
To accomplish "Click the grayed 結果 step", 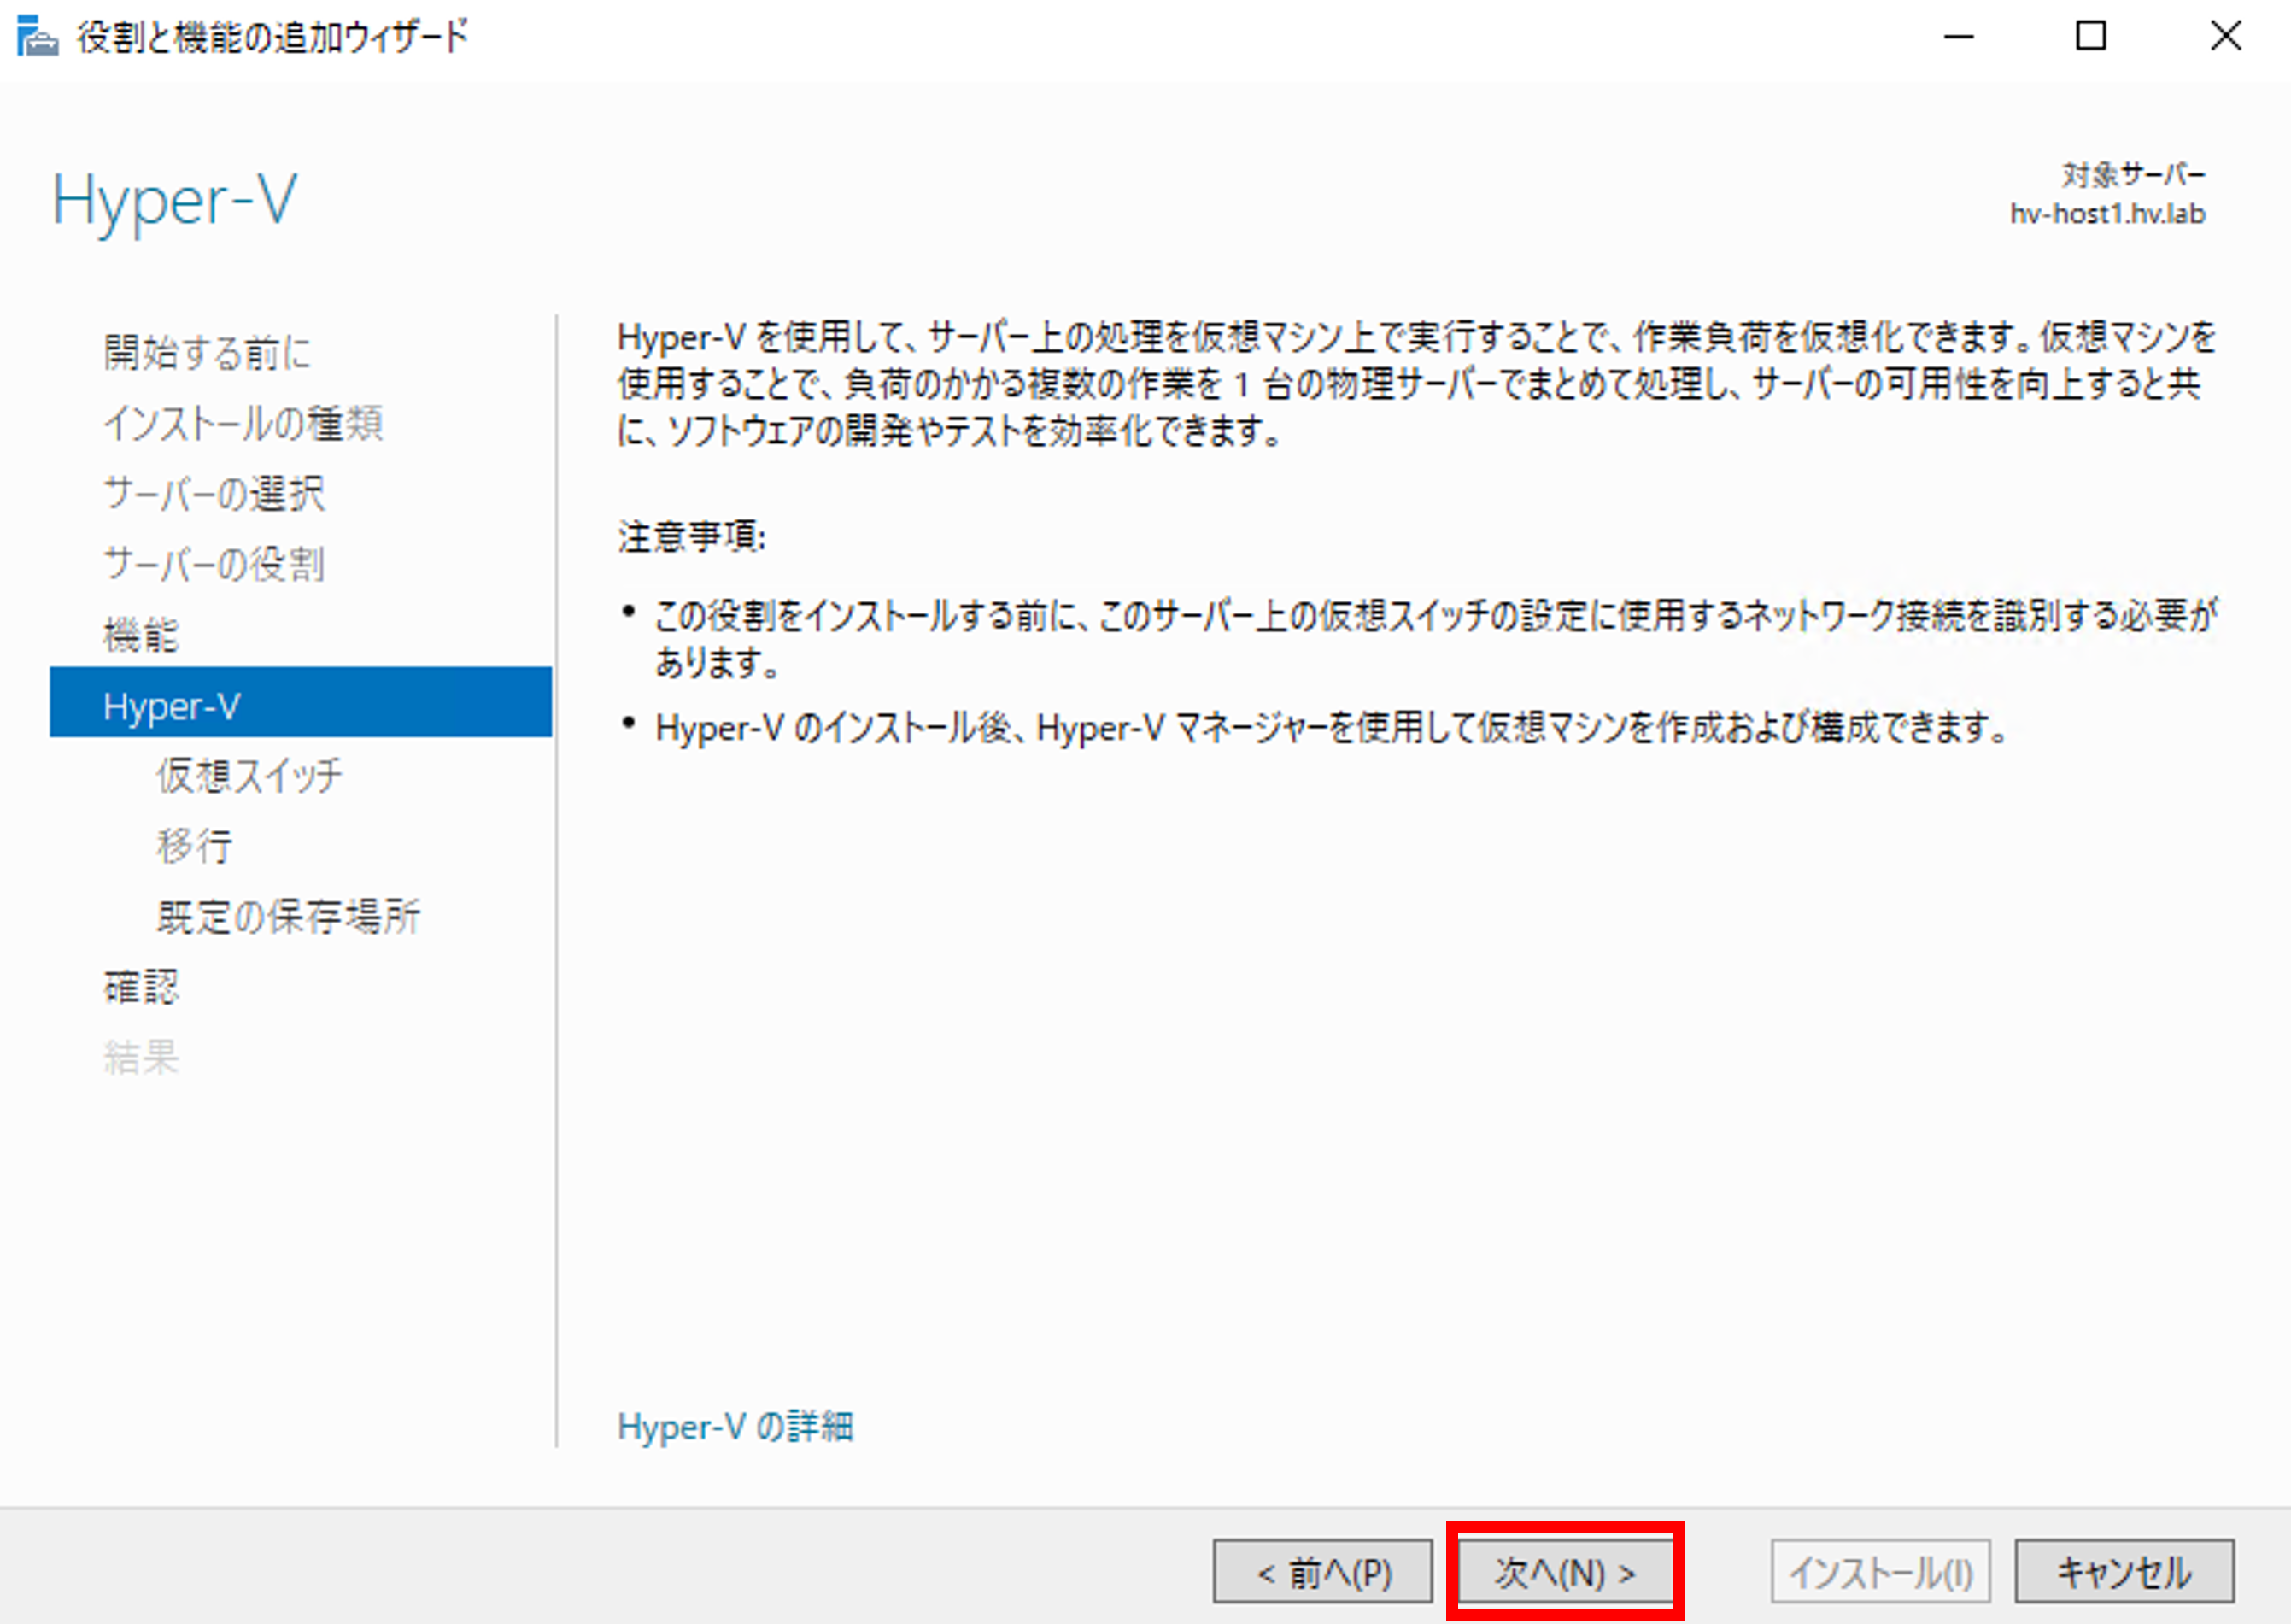I will [x=141, y=1057].
